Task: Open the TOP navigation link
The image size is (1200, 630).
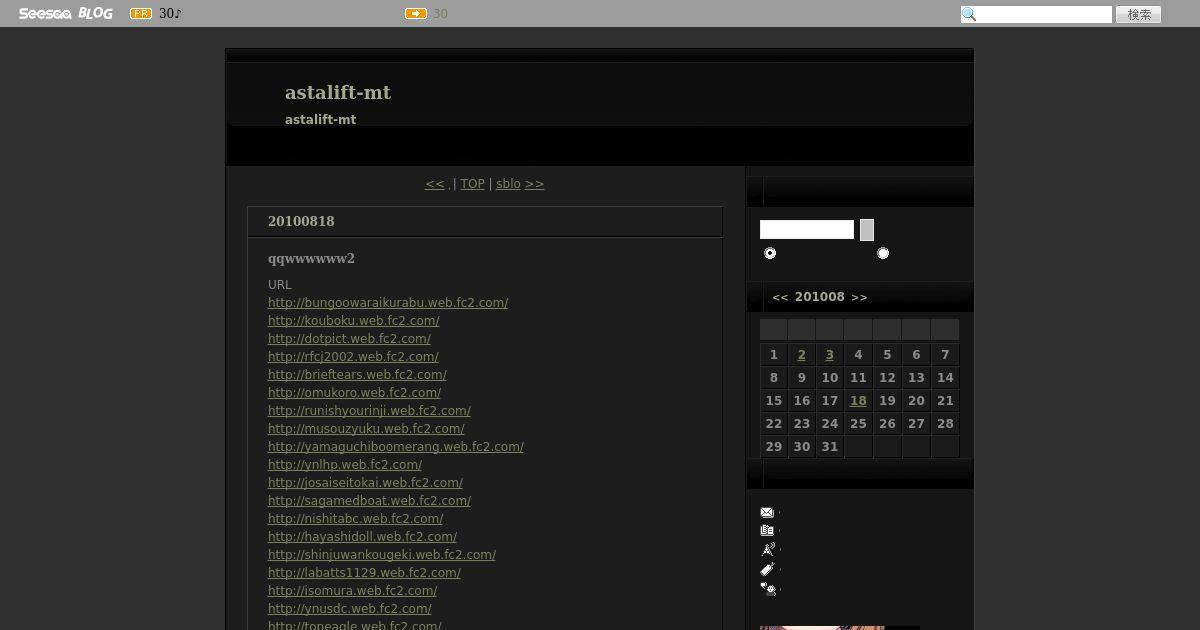Action: click(x=472, y=184)
